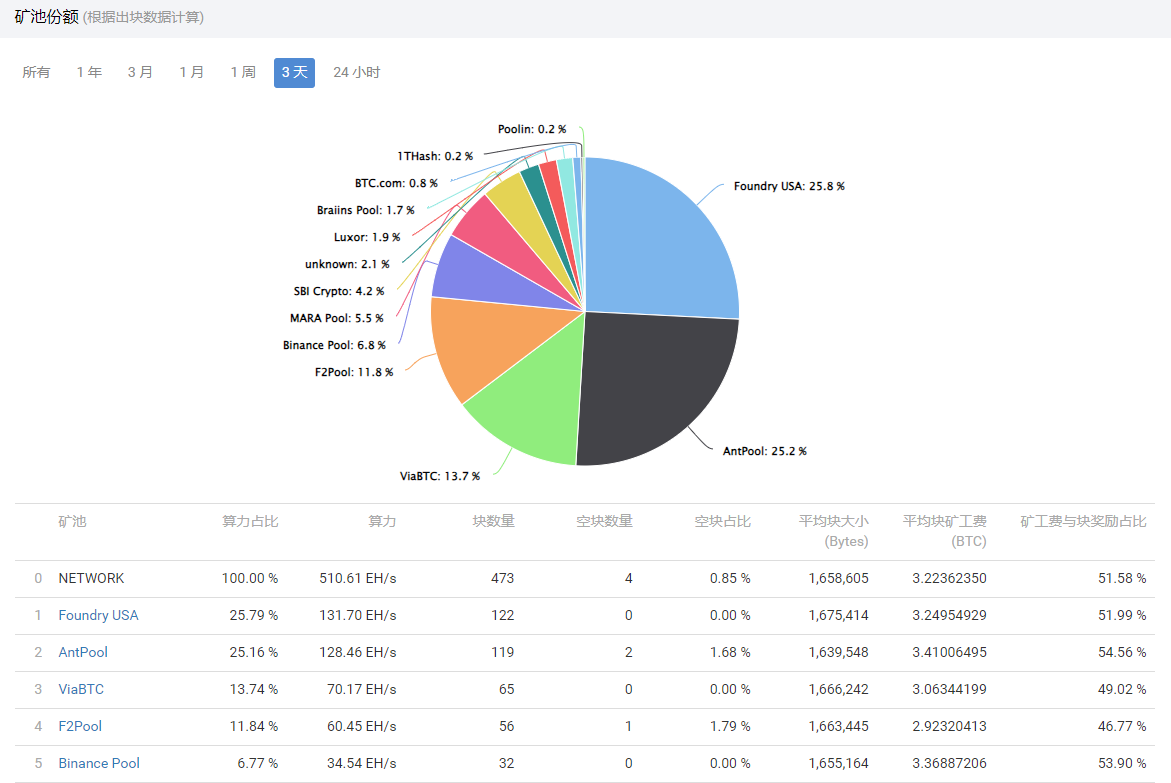Select the 1 周 time range tab

coord(243,72)
